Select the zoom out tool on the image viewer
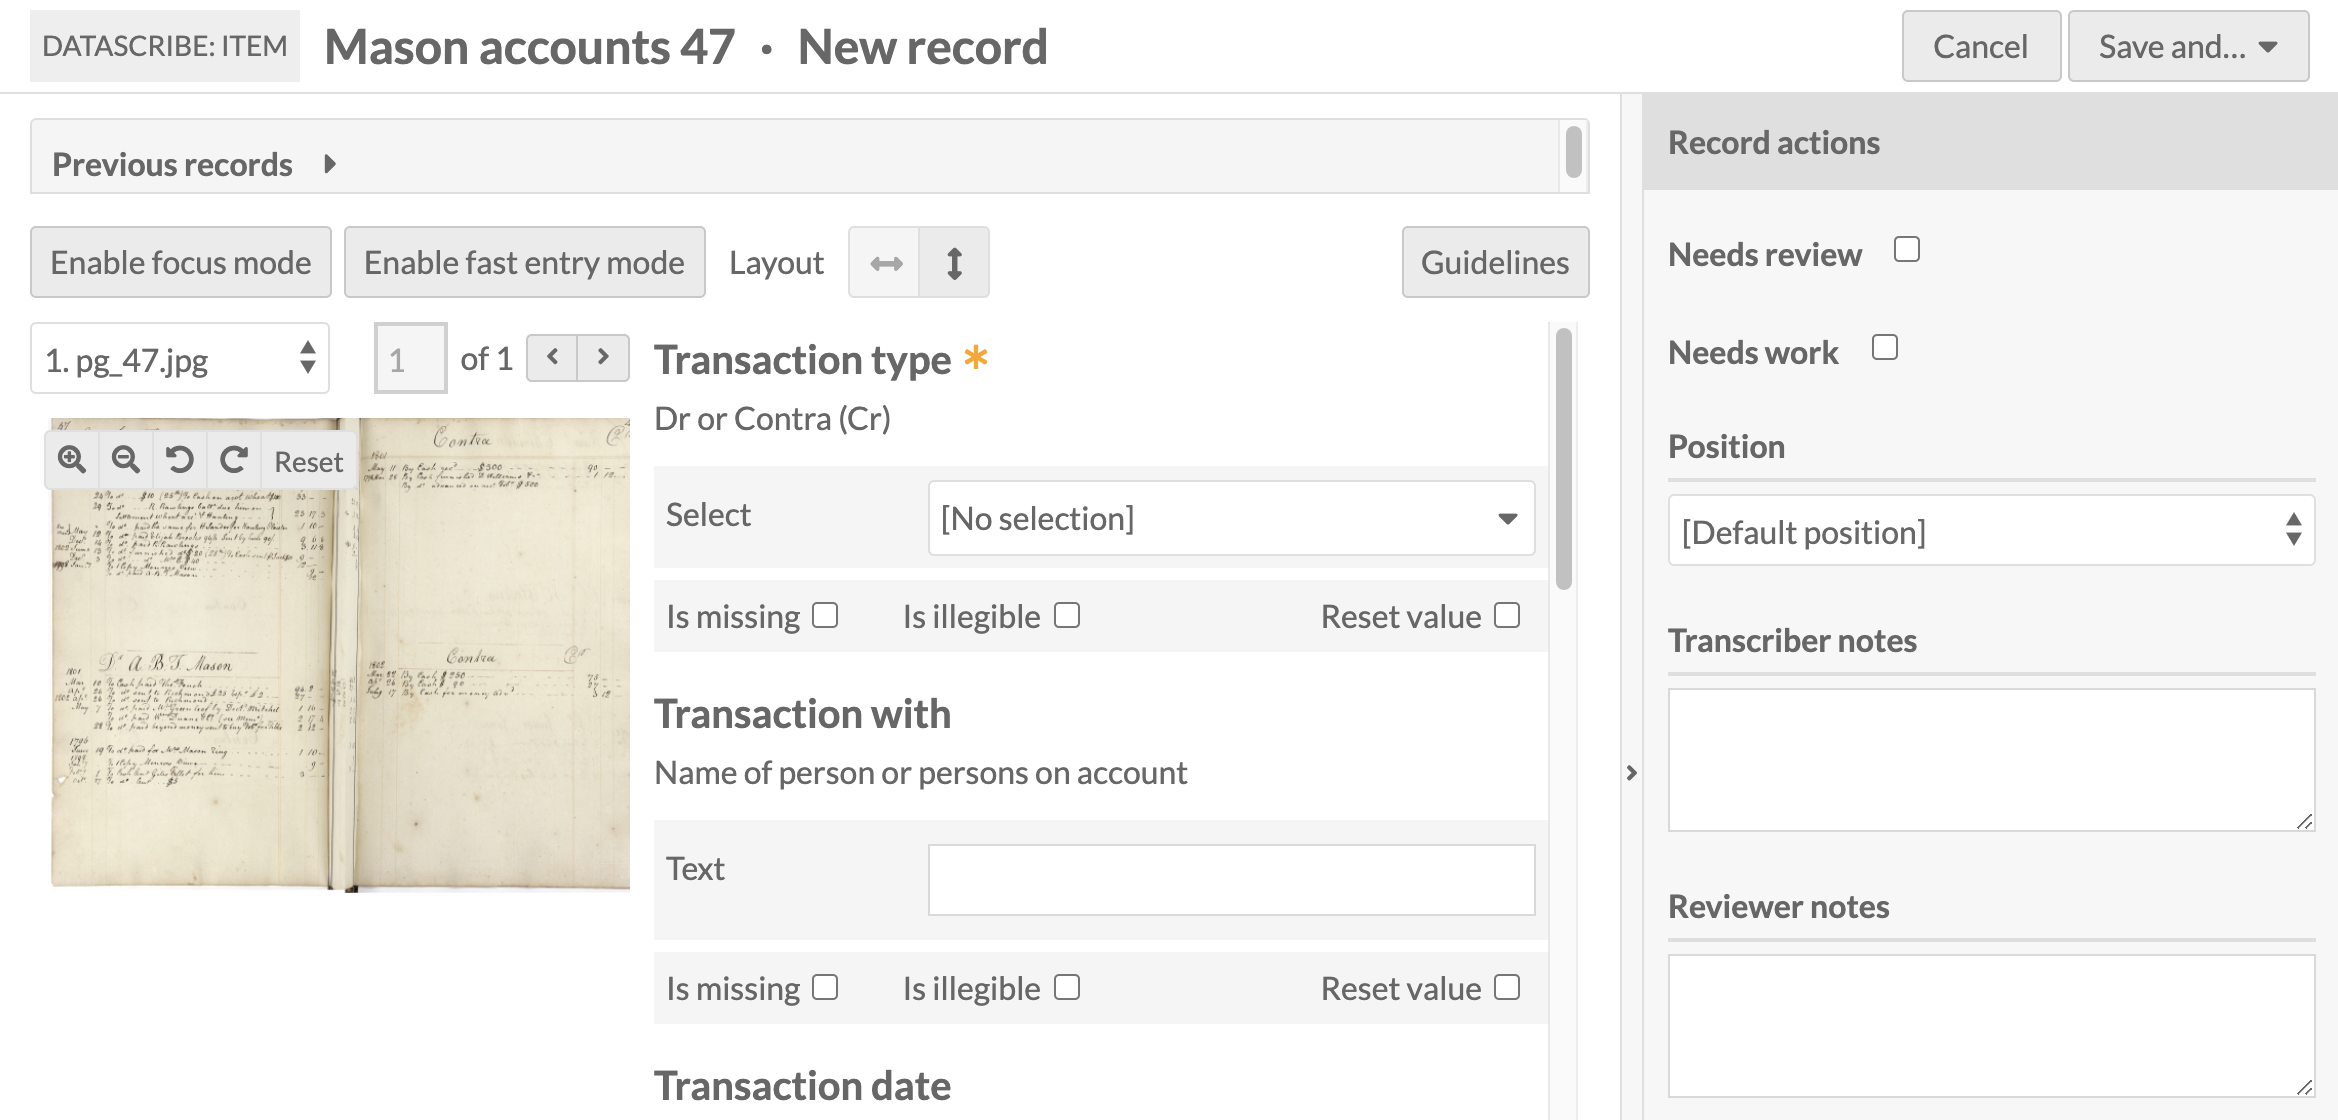 tap(125, 460)
